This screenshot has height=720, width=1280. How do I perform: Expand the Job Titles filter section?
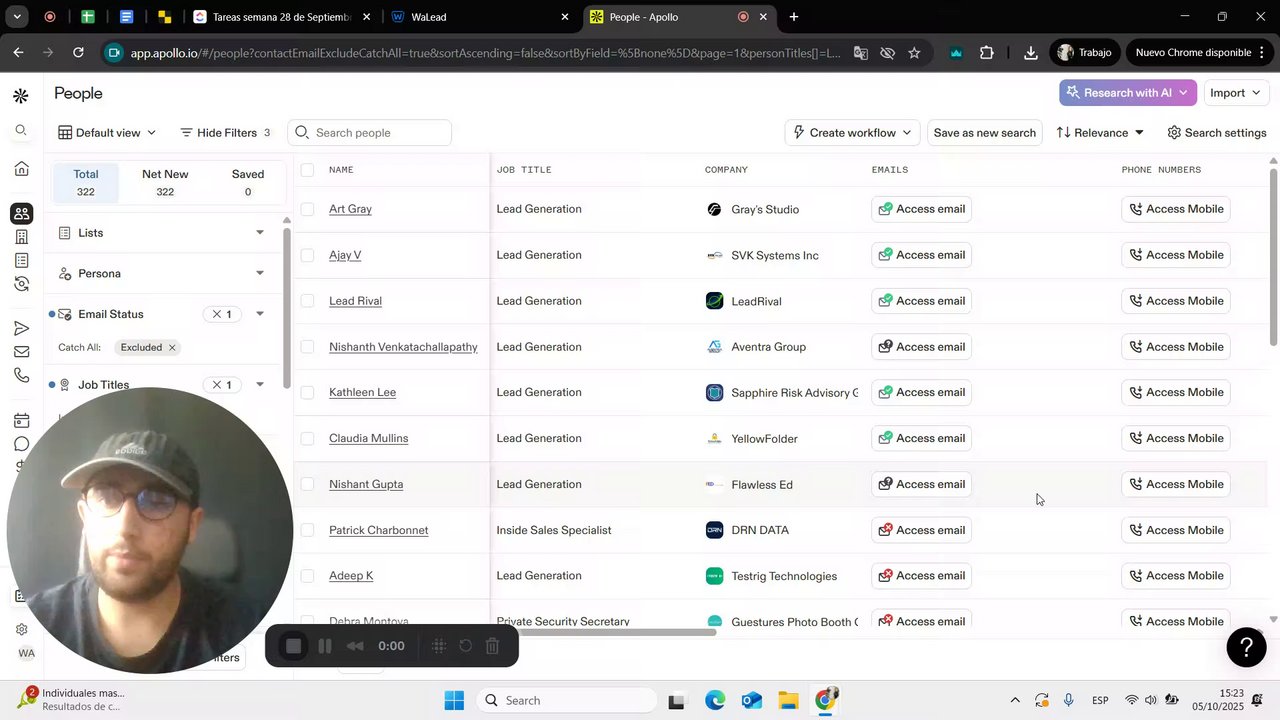(x=260, y=385)
